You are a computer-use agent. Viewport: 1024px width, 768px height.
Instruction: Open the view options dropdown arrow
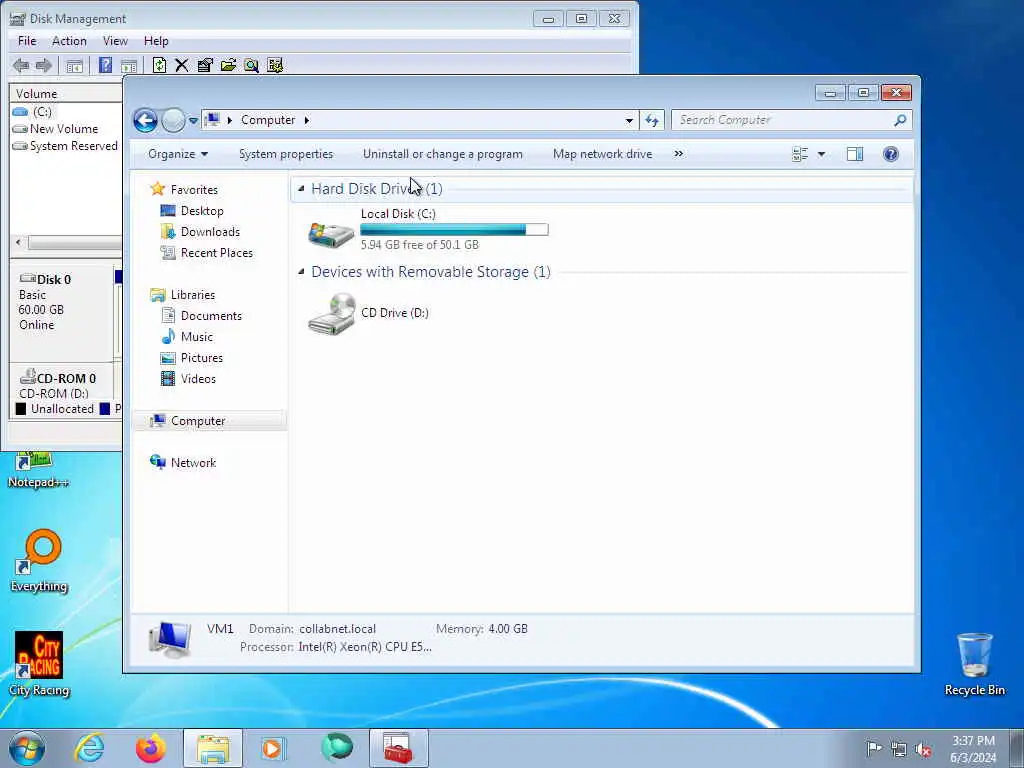822,154
